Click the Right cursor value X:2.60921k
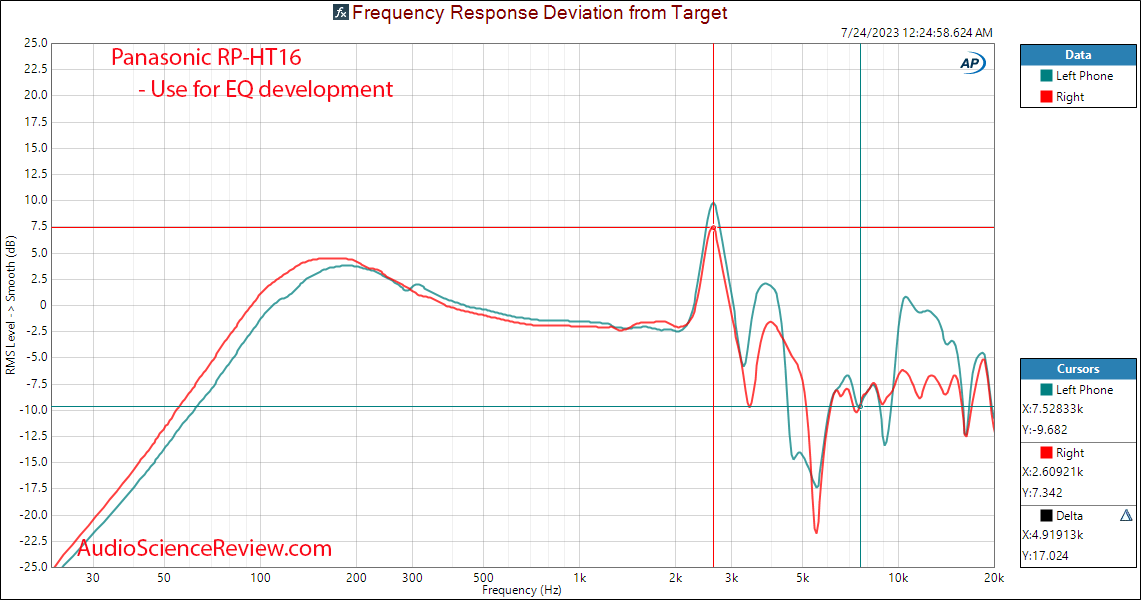The height and width of the screenshot is (600, 1141). (1053, 472)
